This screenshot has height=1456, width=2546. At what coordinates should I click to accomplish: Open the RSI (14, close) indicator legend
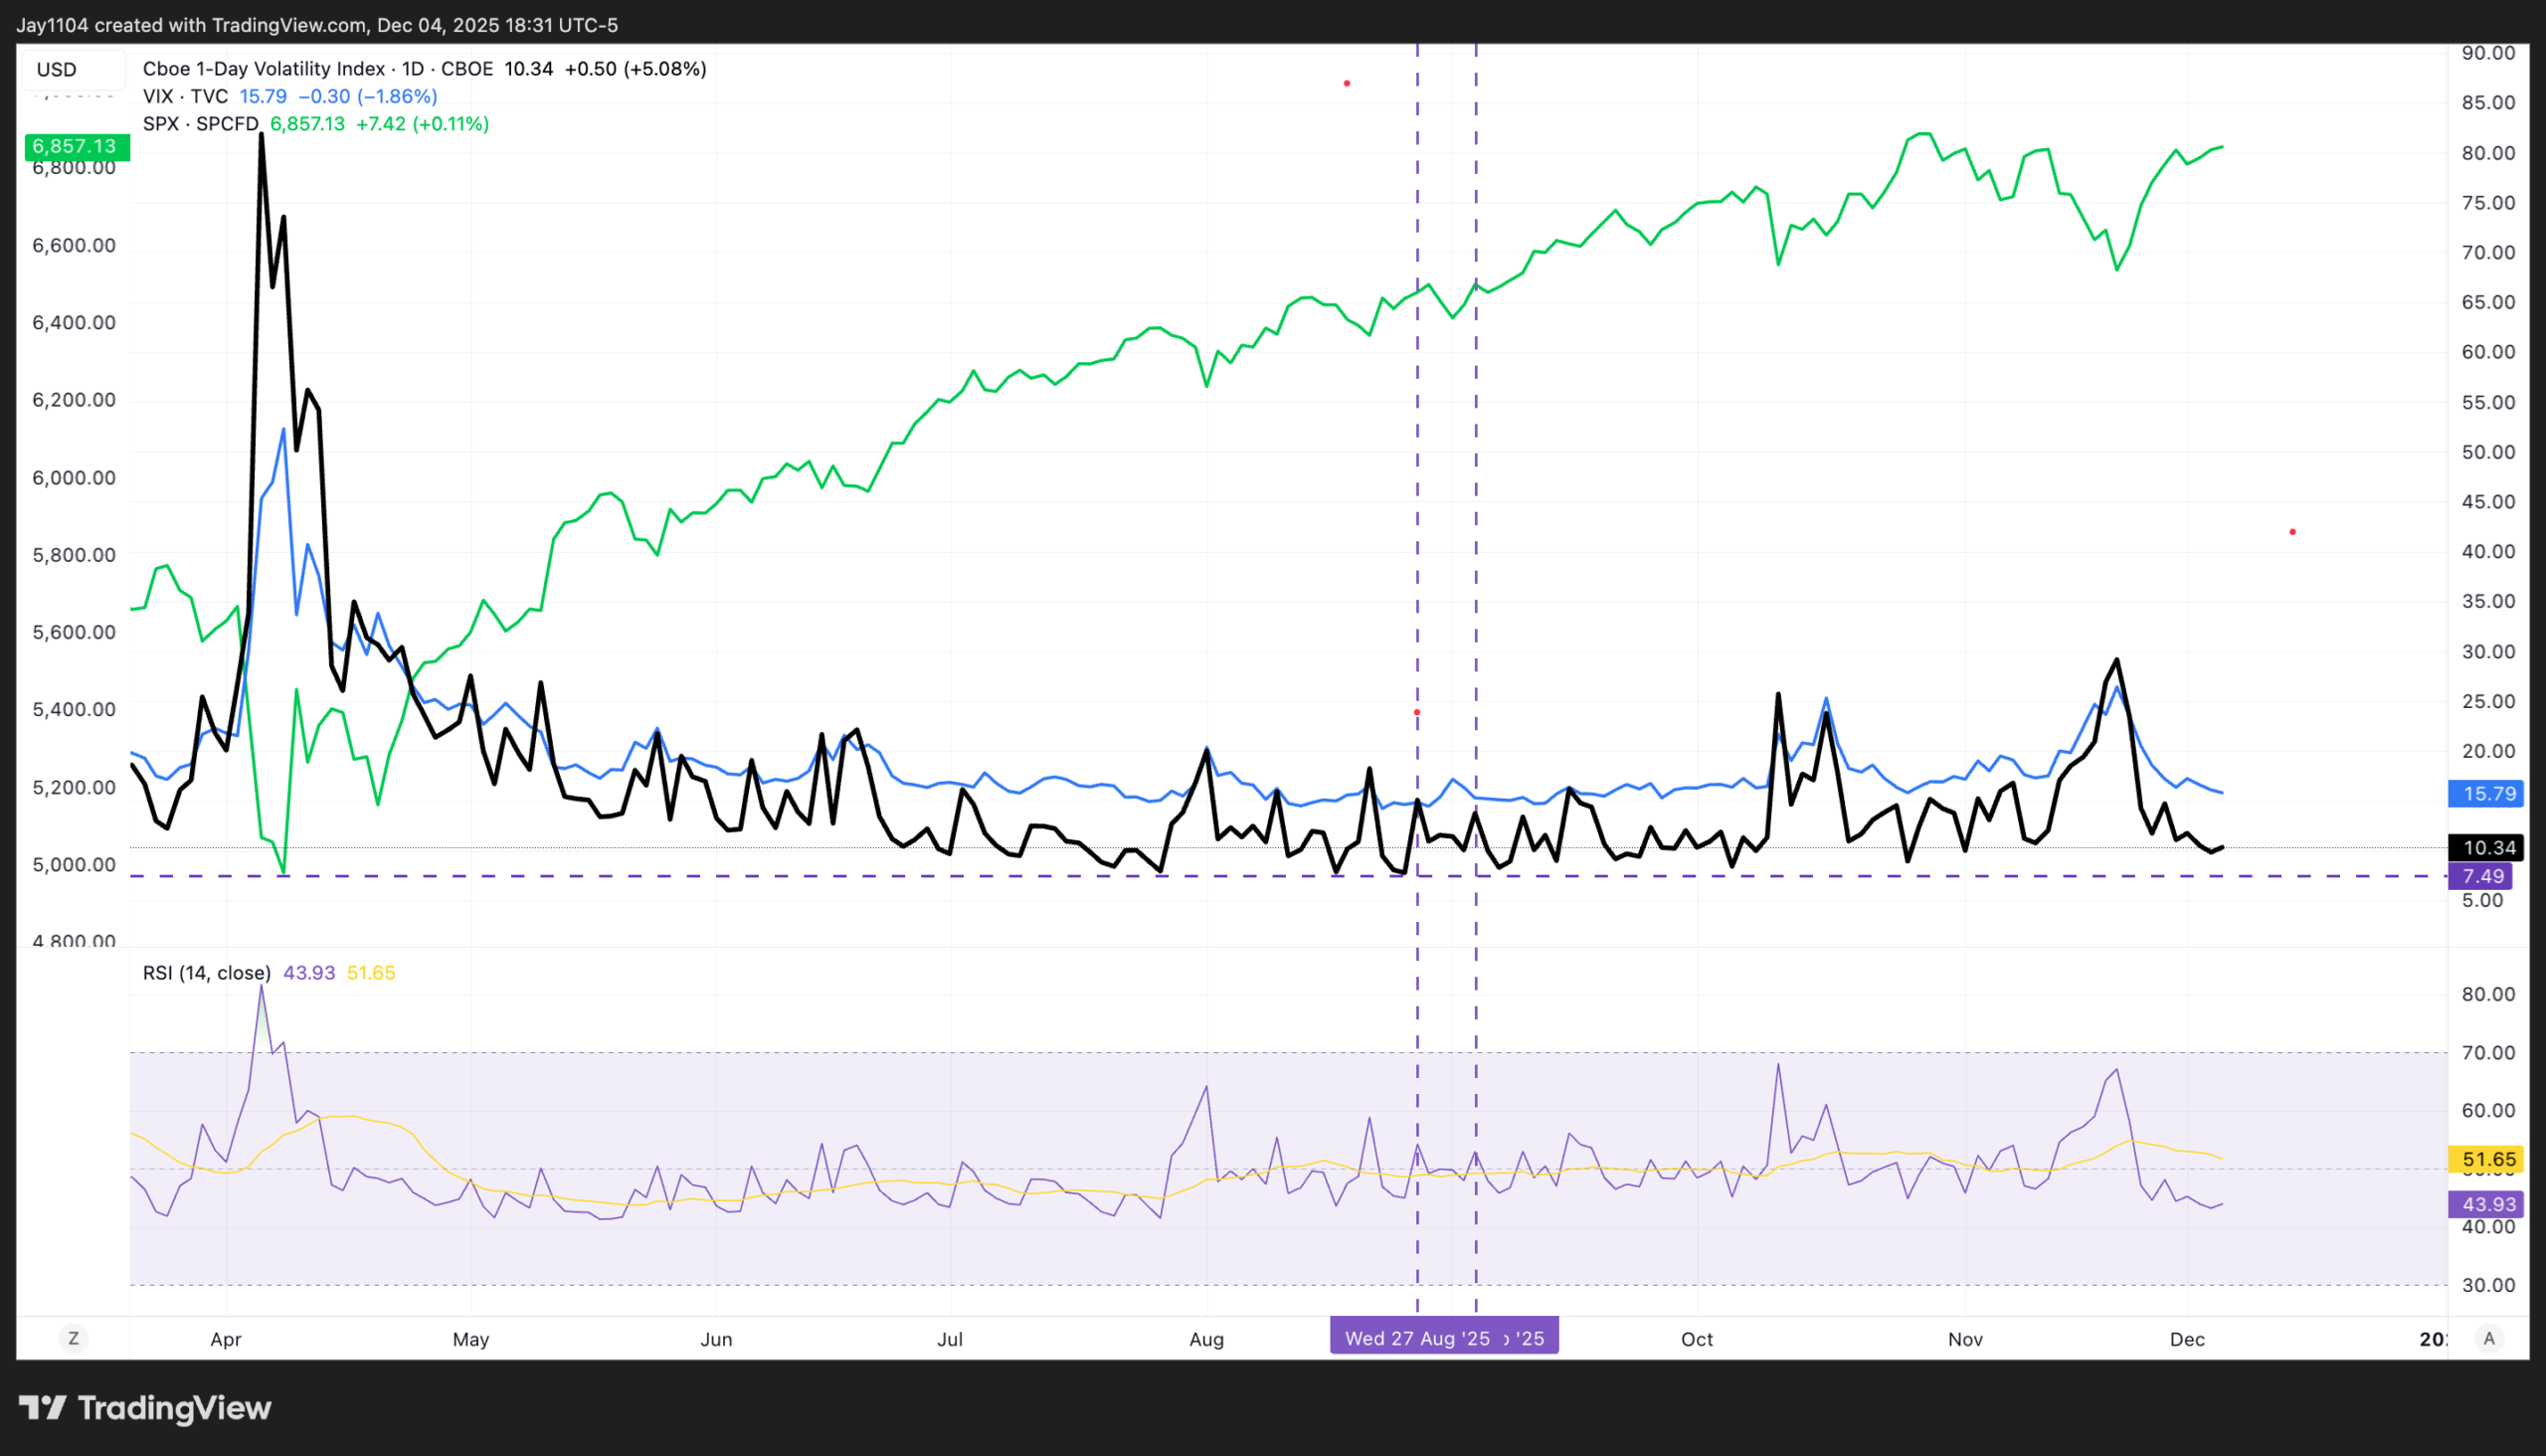[x=206, y=973]
